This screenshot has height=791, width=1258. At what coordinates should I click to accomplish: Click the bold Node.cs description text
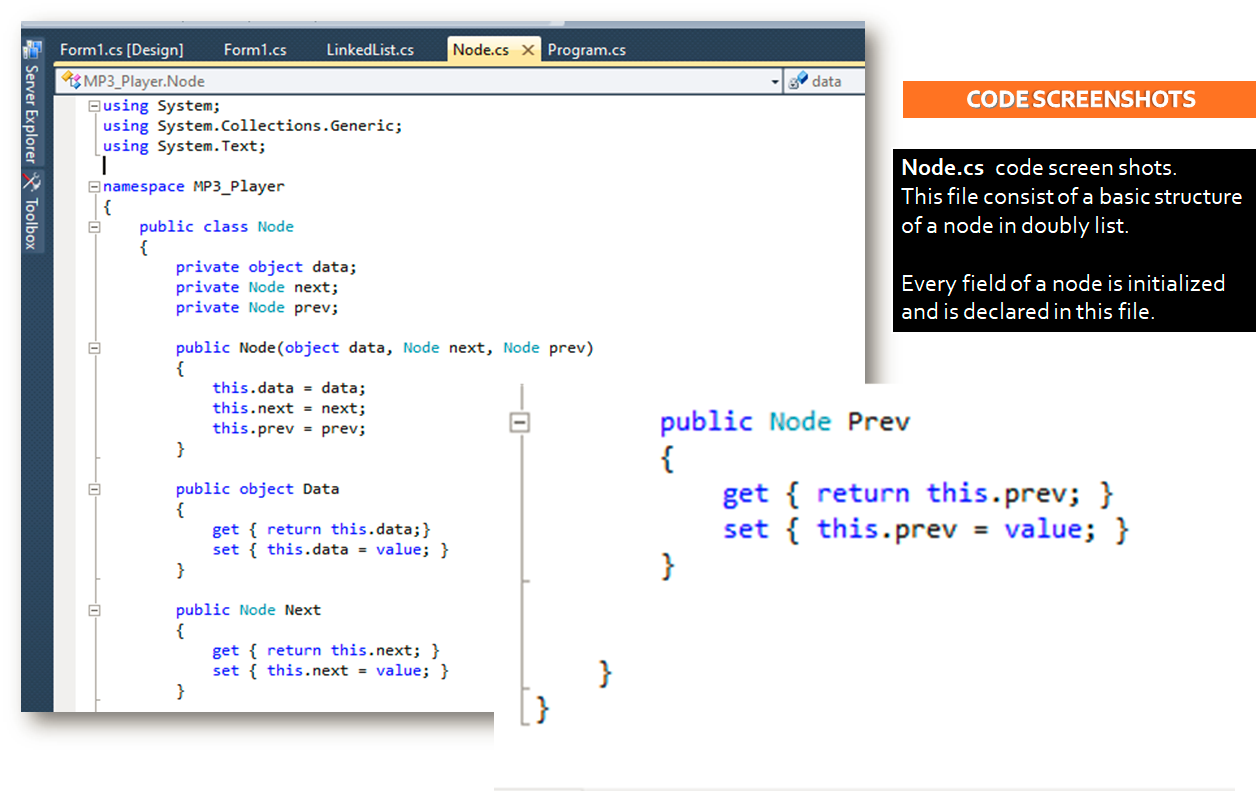pyautogui.click(x=945, y=167)
